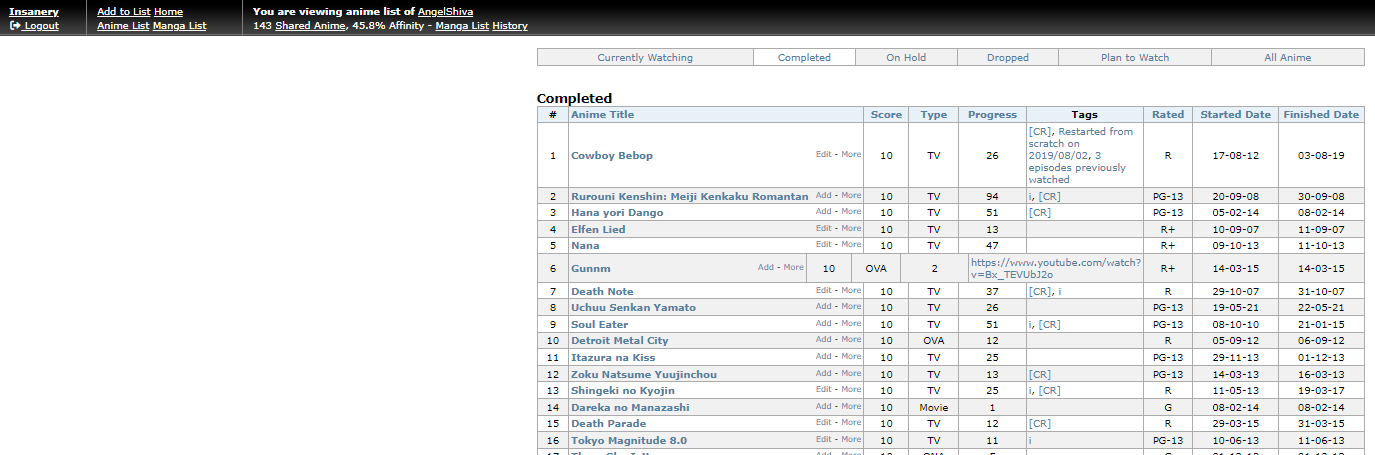Open the History link in header

click(509, 26)
